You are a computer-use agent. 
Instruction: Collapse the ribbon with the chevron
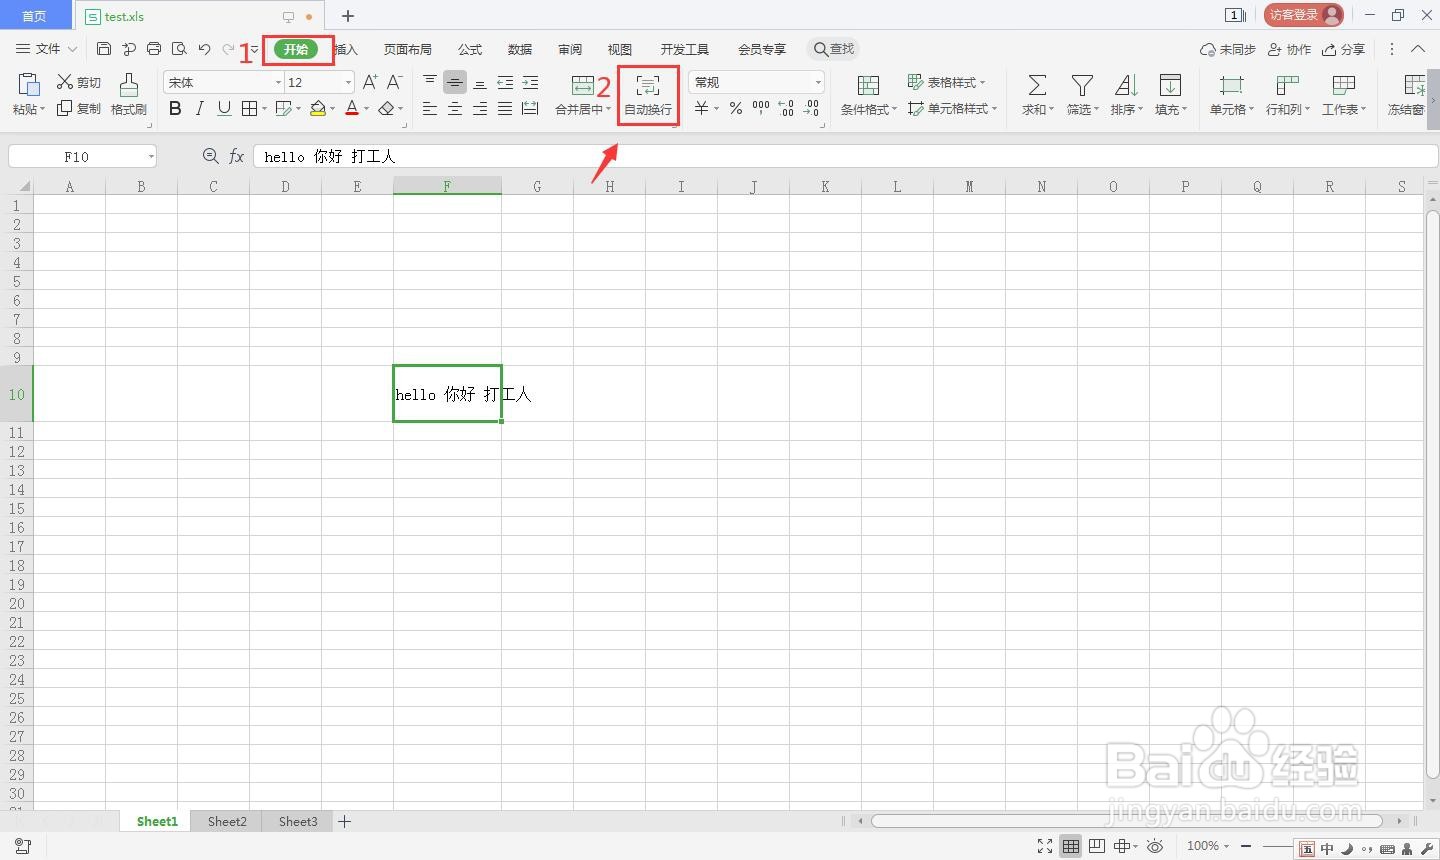pyautogui.click(x=1418, y=49)
